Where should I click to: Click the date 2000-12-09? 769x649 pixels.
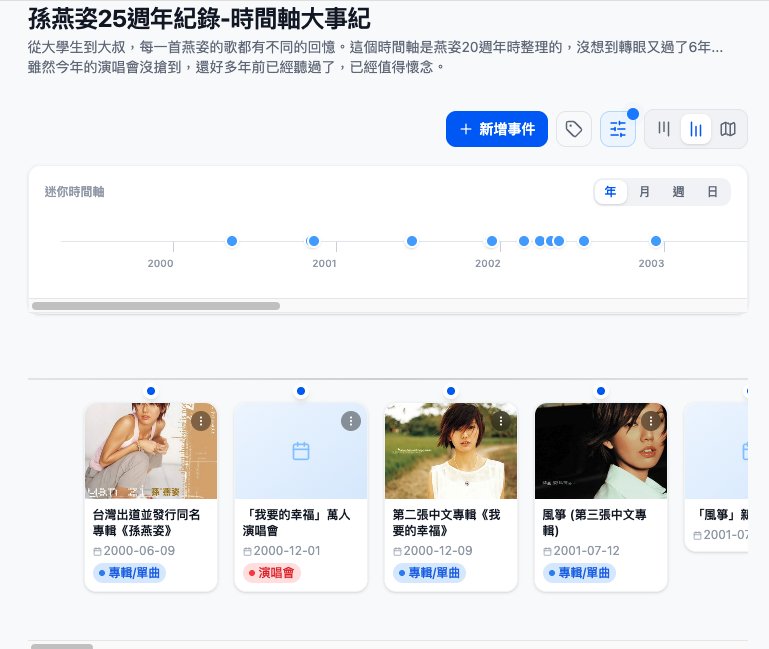(x=438, y=550)
